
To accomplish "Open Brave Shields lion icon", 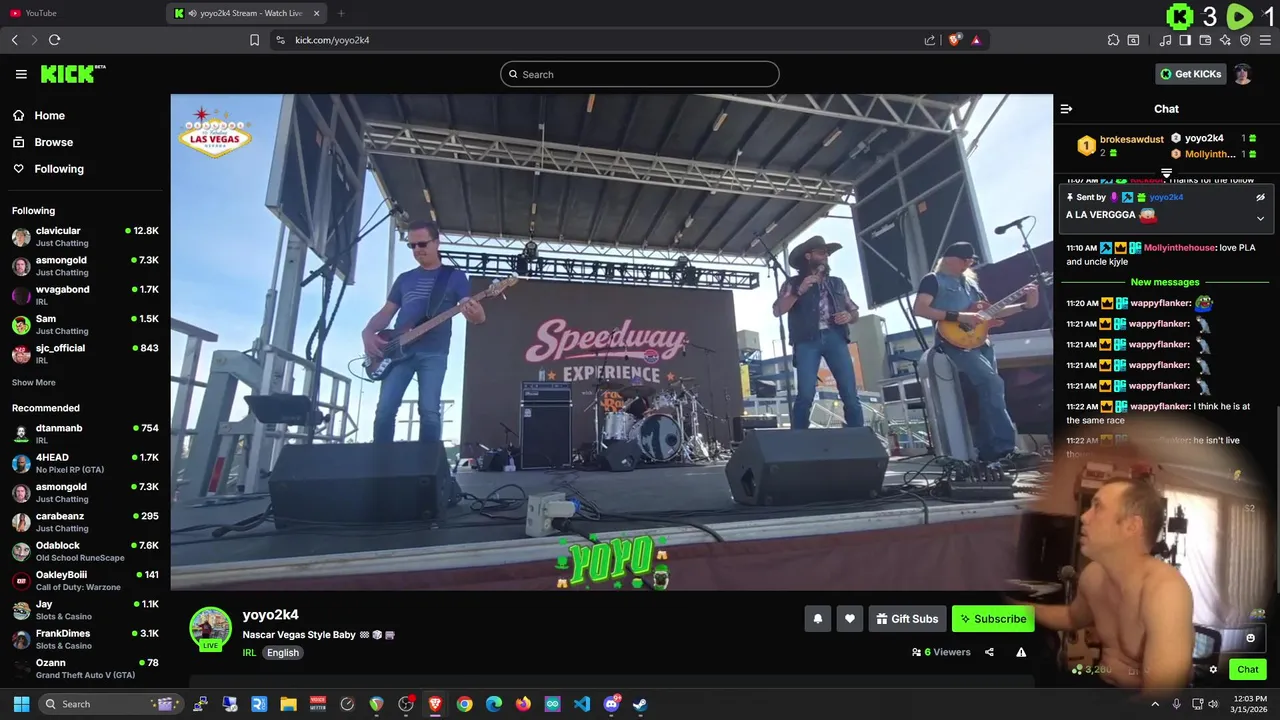I will (955, 40).
